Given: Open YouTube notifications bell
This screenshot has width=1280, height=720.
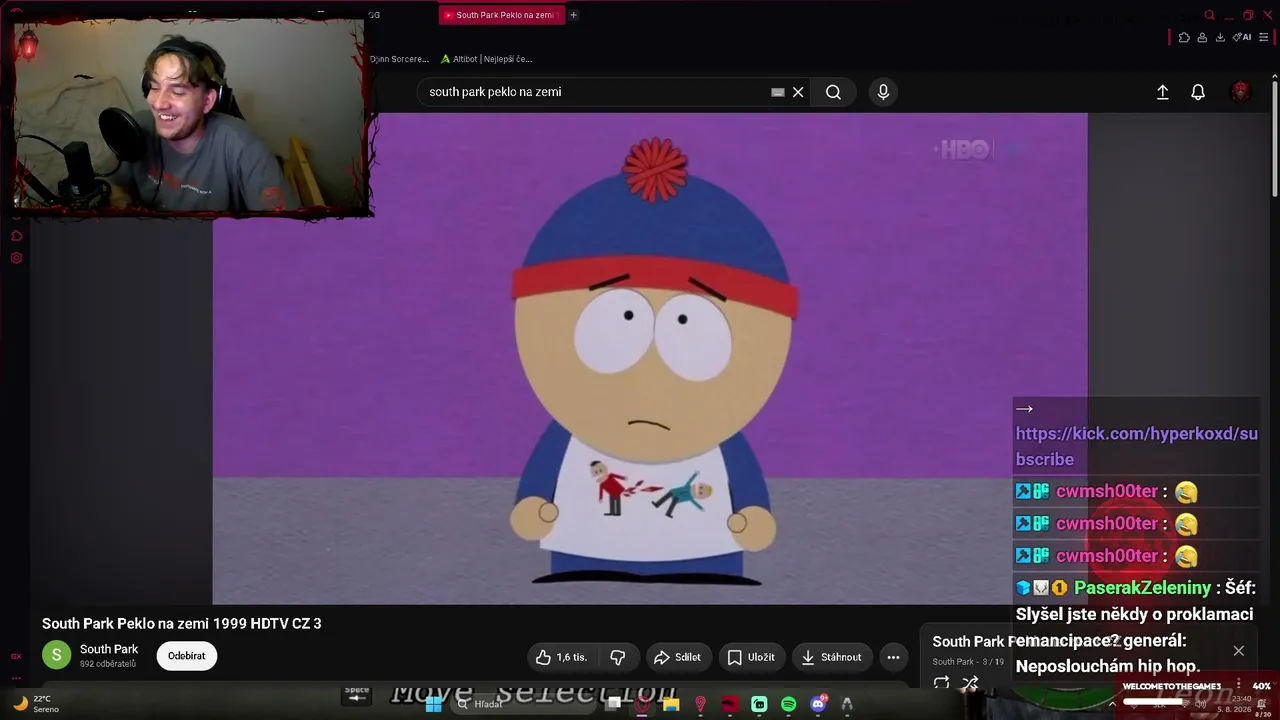Looking at the screenshot, I should coord(1198,92).
